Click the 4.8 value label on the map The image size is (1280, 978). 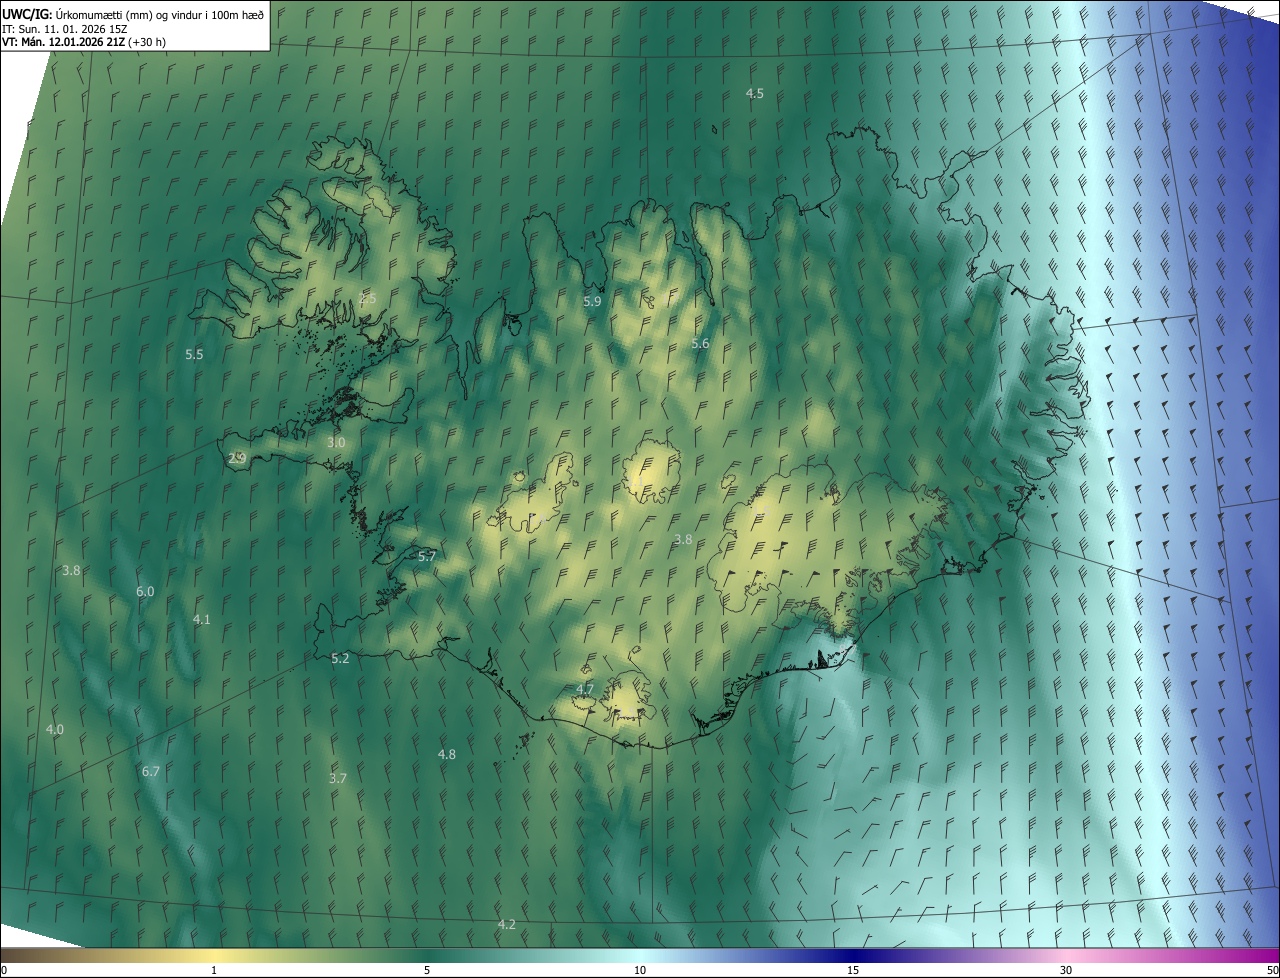pos(447,754)
